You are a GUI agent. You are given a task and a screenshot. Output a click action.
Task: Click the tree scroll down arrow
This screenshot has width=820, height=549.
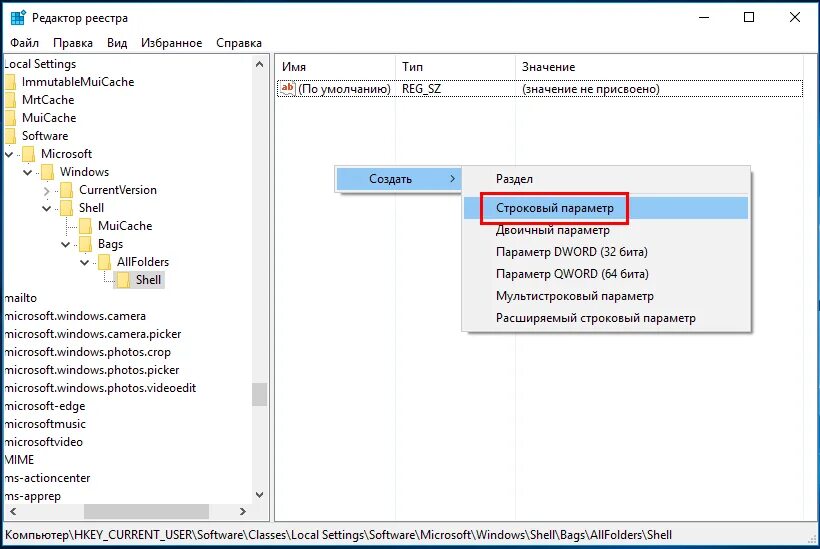(259, 495)
